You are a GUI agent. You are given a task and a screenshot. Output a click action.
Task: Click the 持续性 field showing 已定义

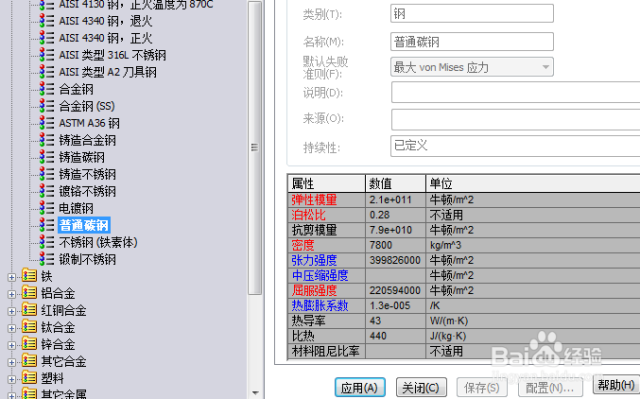point(515,146)
